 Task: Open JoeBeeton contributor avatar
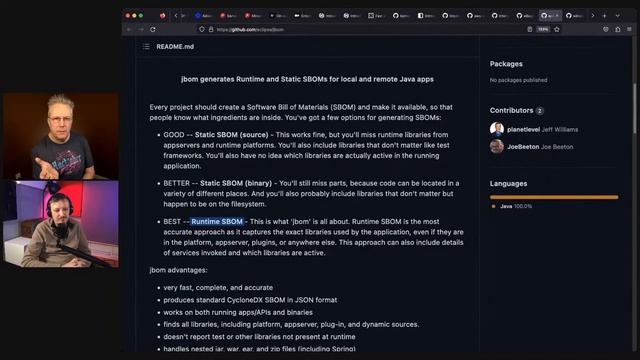click(x=497, y=146)
